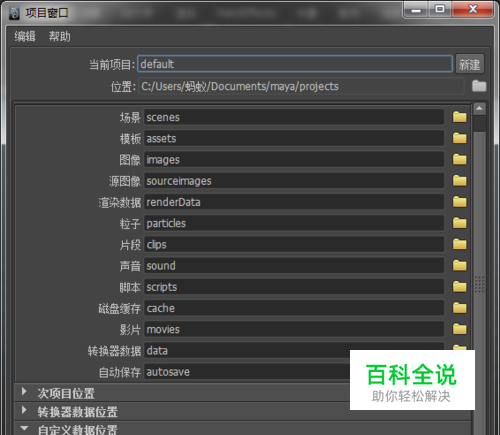The width and height of the screenshot is (500, 435).
Task: Browse folder for clips path
Action: [x=459, y=244]
